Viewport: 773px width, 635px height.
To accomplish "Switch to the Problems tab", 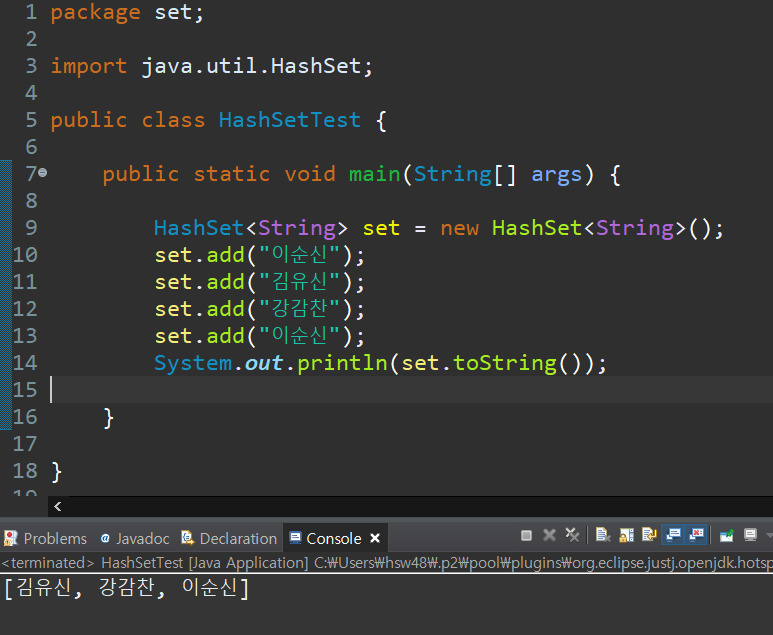I will (x=45, y=538).
